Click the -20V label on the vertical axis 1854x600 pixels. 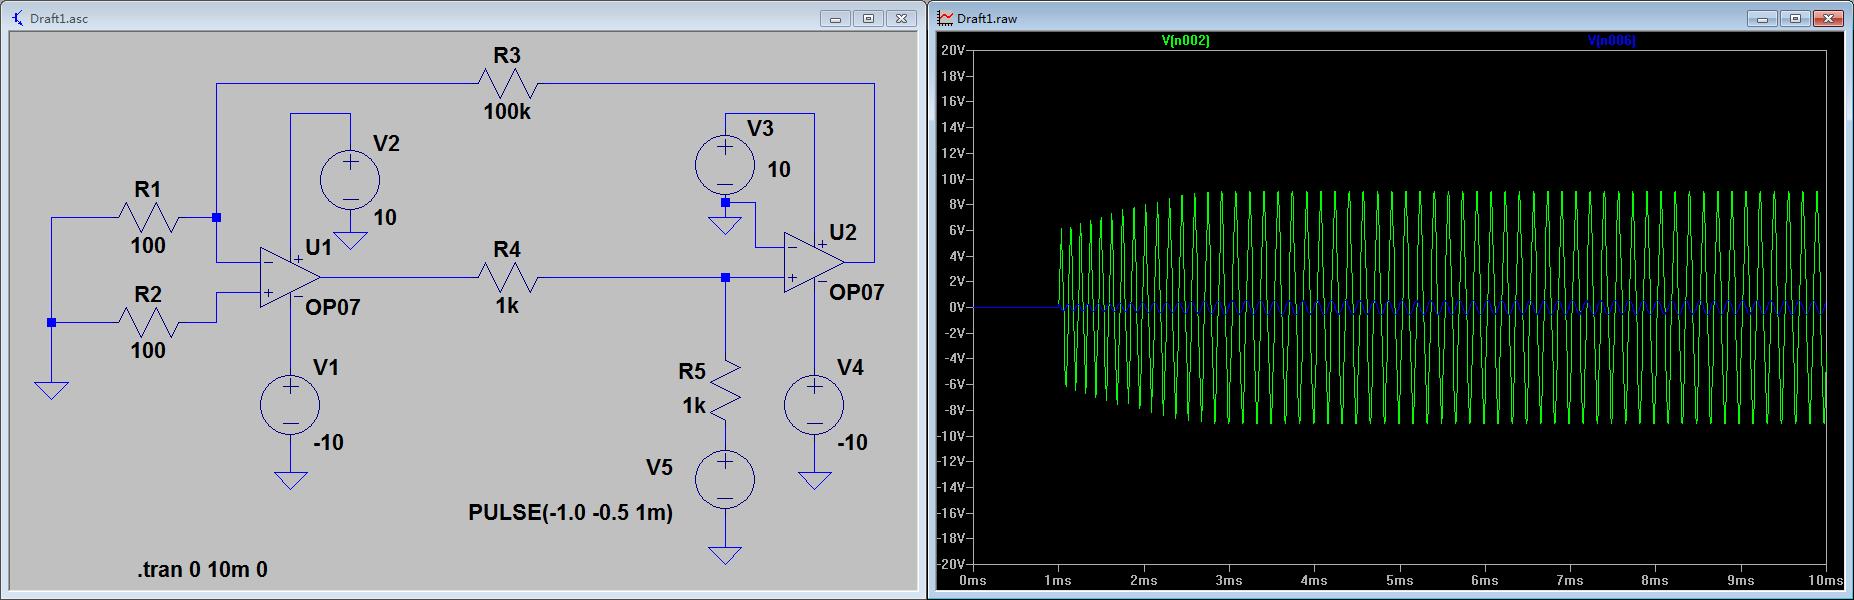pyautogui.click(x=951, y=564)
